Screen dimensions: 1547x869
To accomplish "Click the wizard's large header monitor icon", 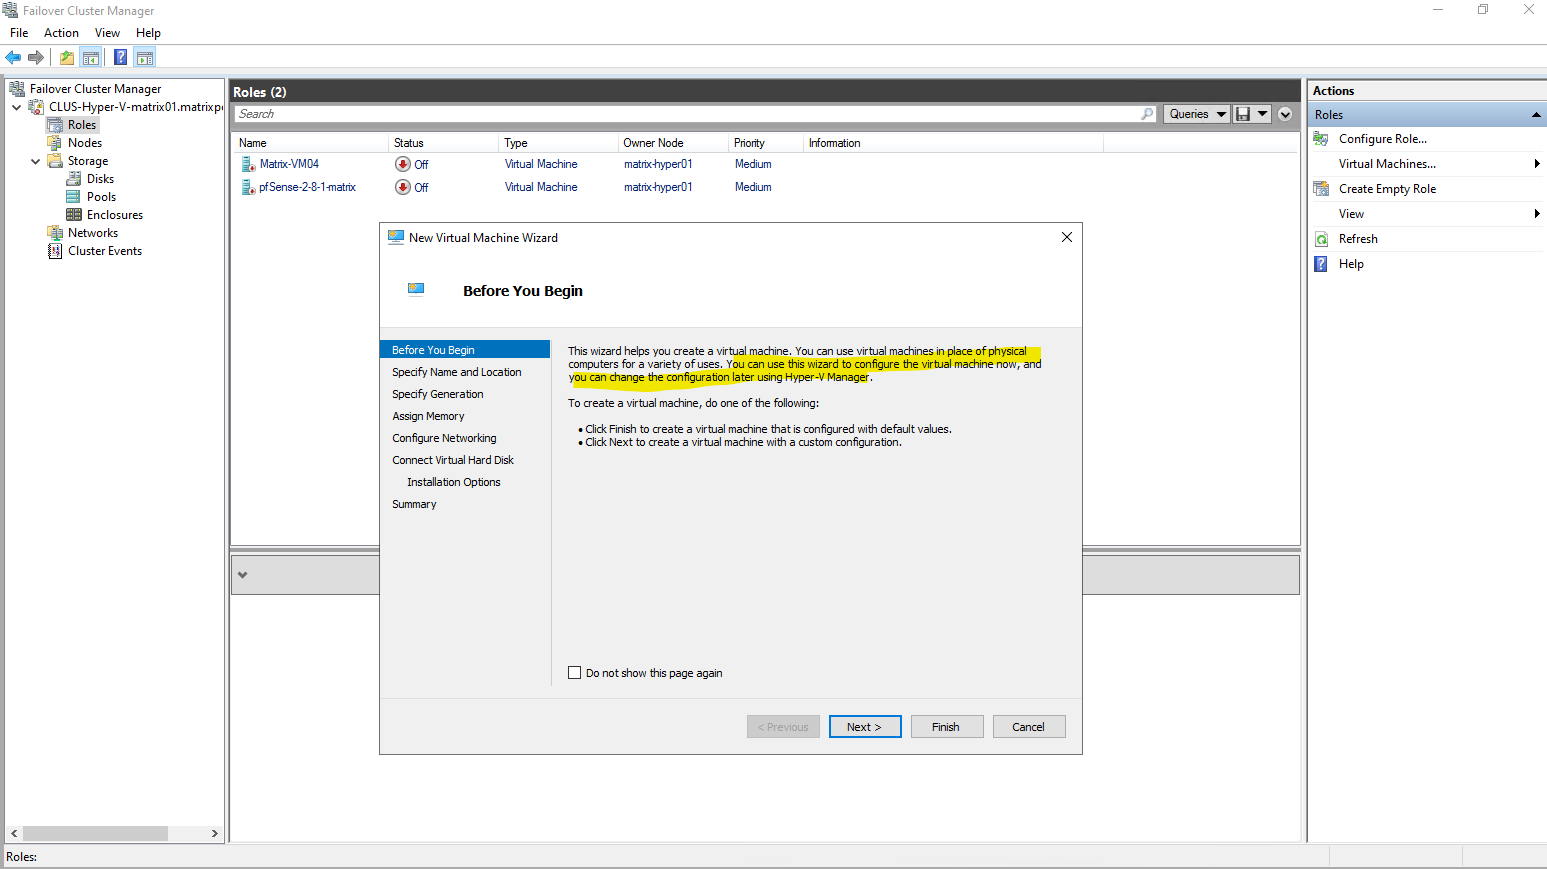I will pos(416,290).
